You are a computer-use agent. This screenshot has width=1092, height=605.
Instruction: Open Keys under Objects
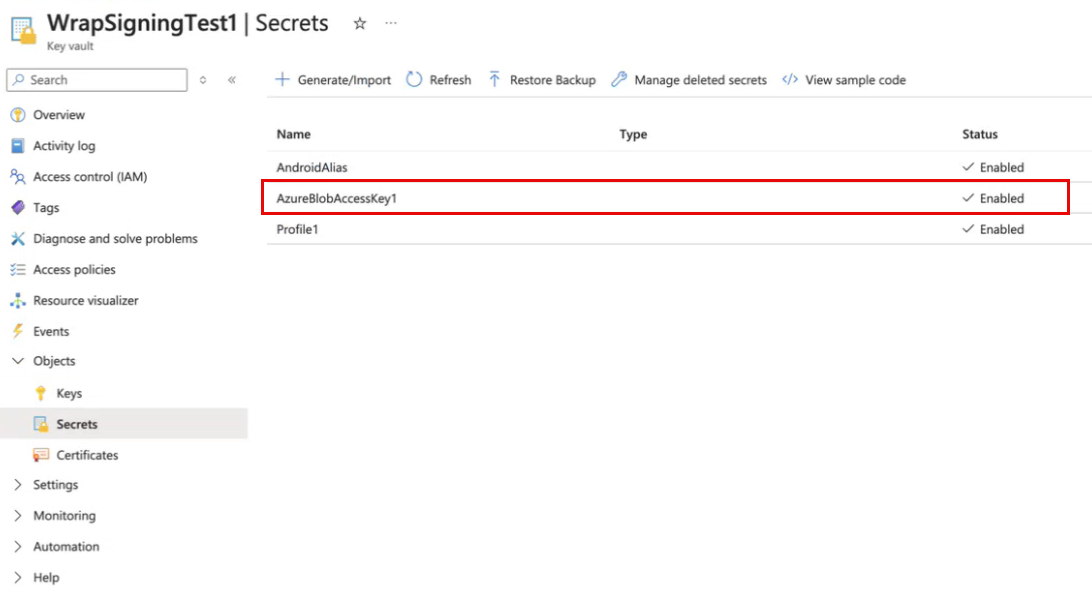pos(69,394)
